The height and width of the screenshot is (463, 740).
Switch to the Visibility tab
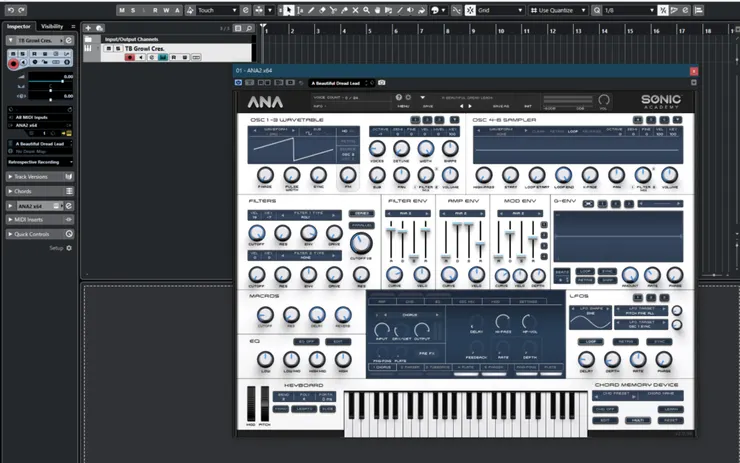[58, 26]
